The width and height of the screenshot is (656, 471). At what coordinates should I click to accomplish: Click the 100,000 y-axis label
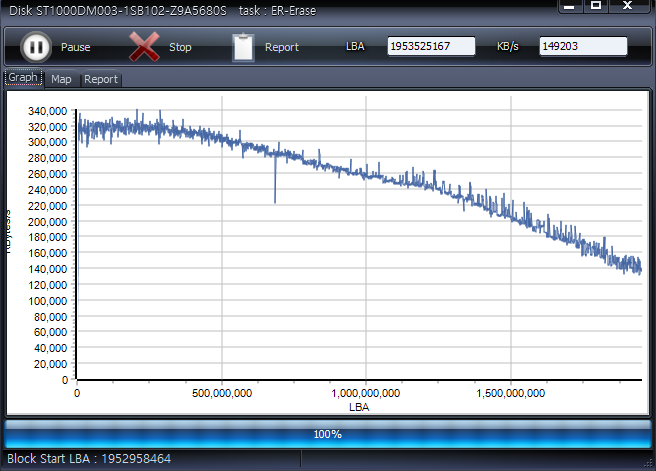(x=47, y=301)
